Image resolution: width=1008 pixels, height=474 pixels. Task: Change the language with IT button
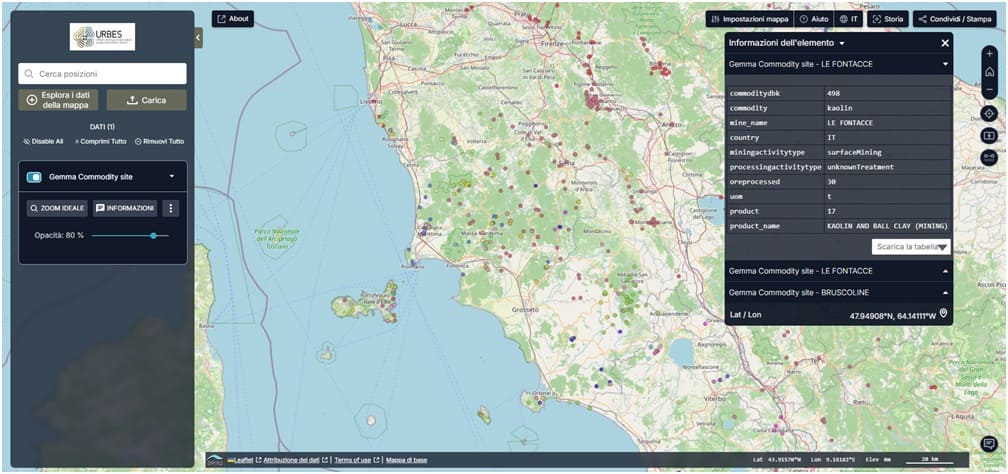pyautogui.click(x=849, y=19)
